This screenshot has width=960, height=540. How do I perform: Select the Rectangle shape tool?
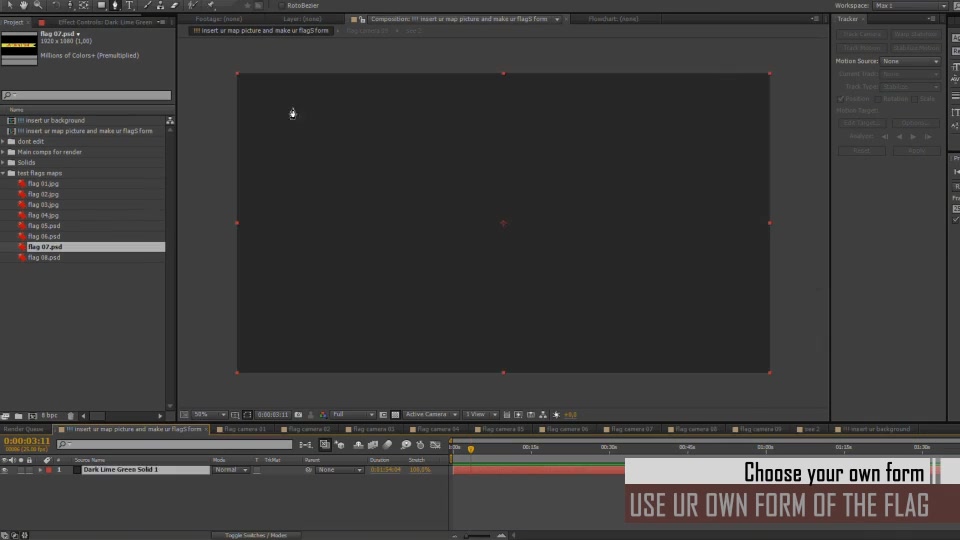(x=101, y=5)
